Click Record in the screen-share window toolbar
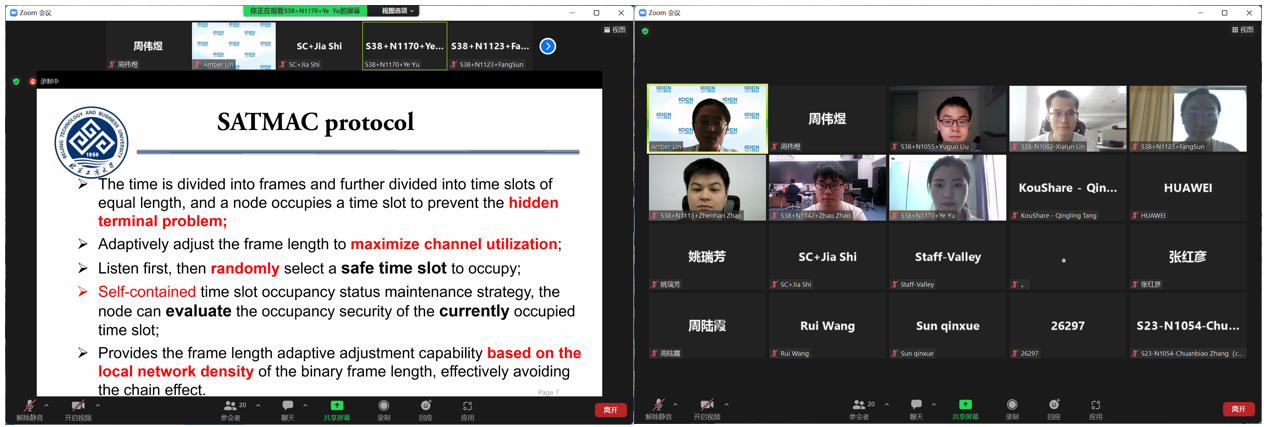 [x=383, y=409]
